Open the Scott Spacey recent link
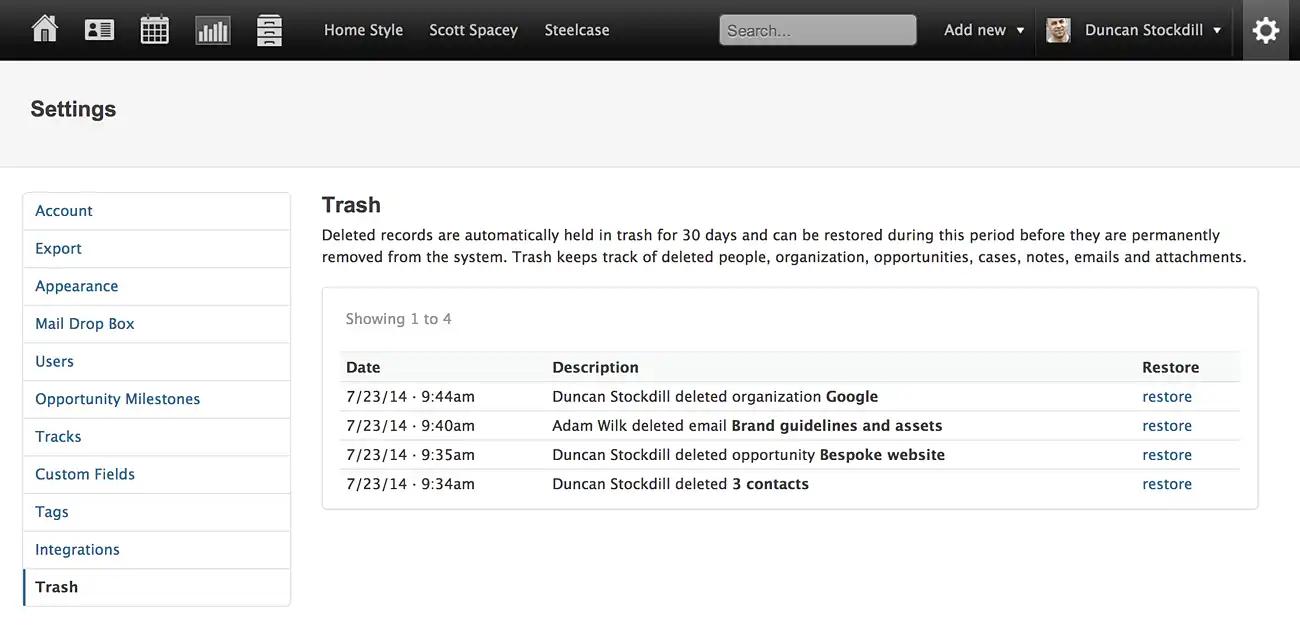The height and width of the screenshot is (630, 1300). (x=474, y=30)
